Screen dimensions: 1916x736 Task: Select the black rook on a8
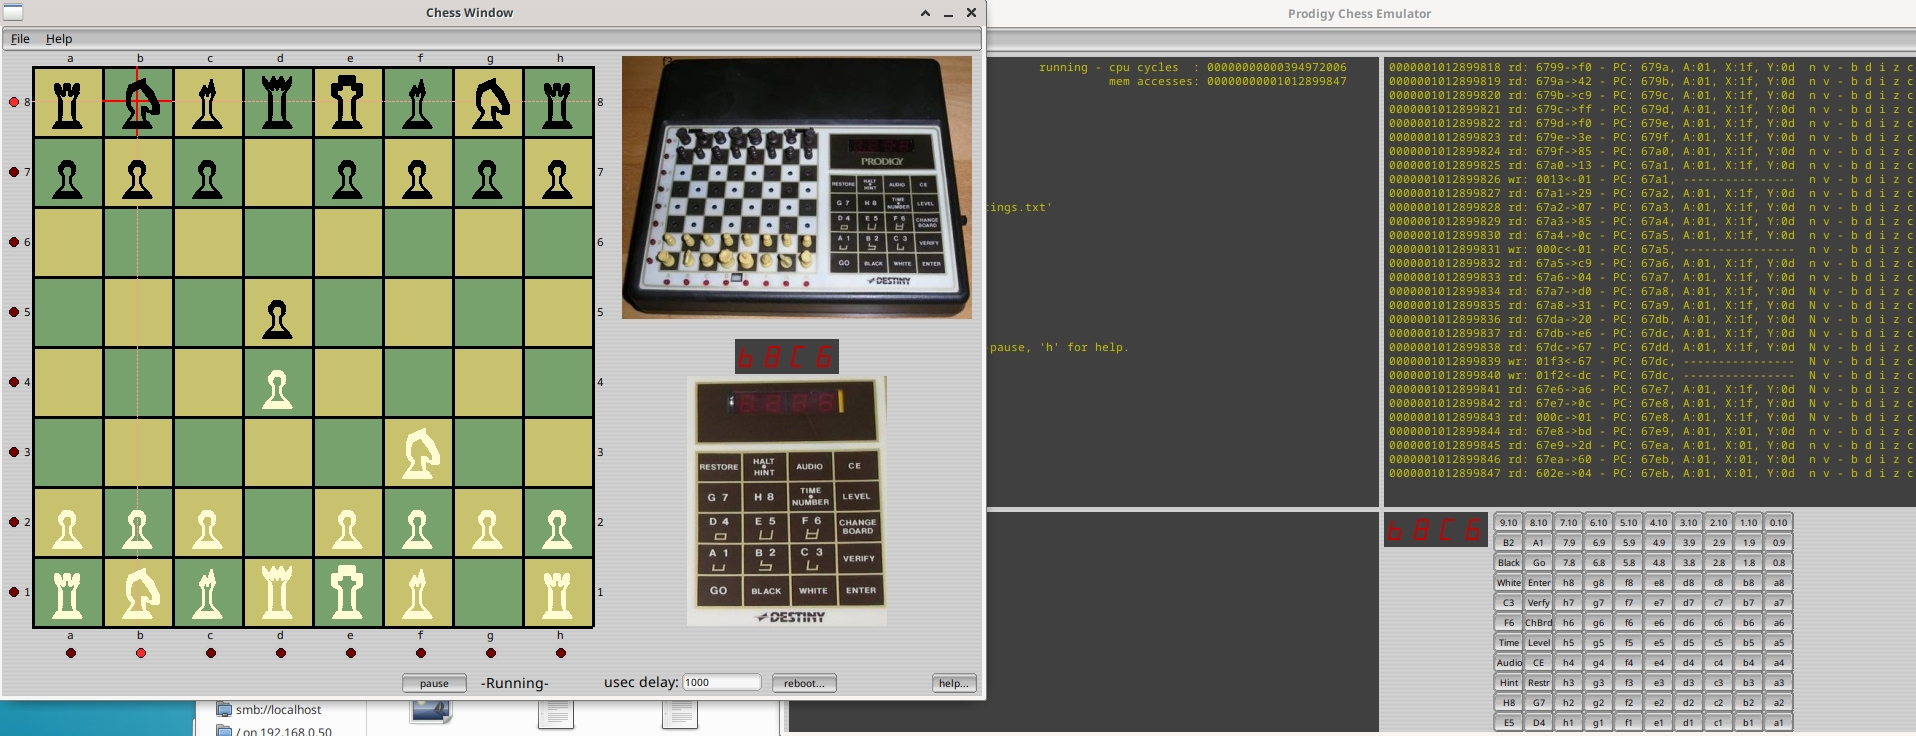pos(68,103)
